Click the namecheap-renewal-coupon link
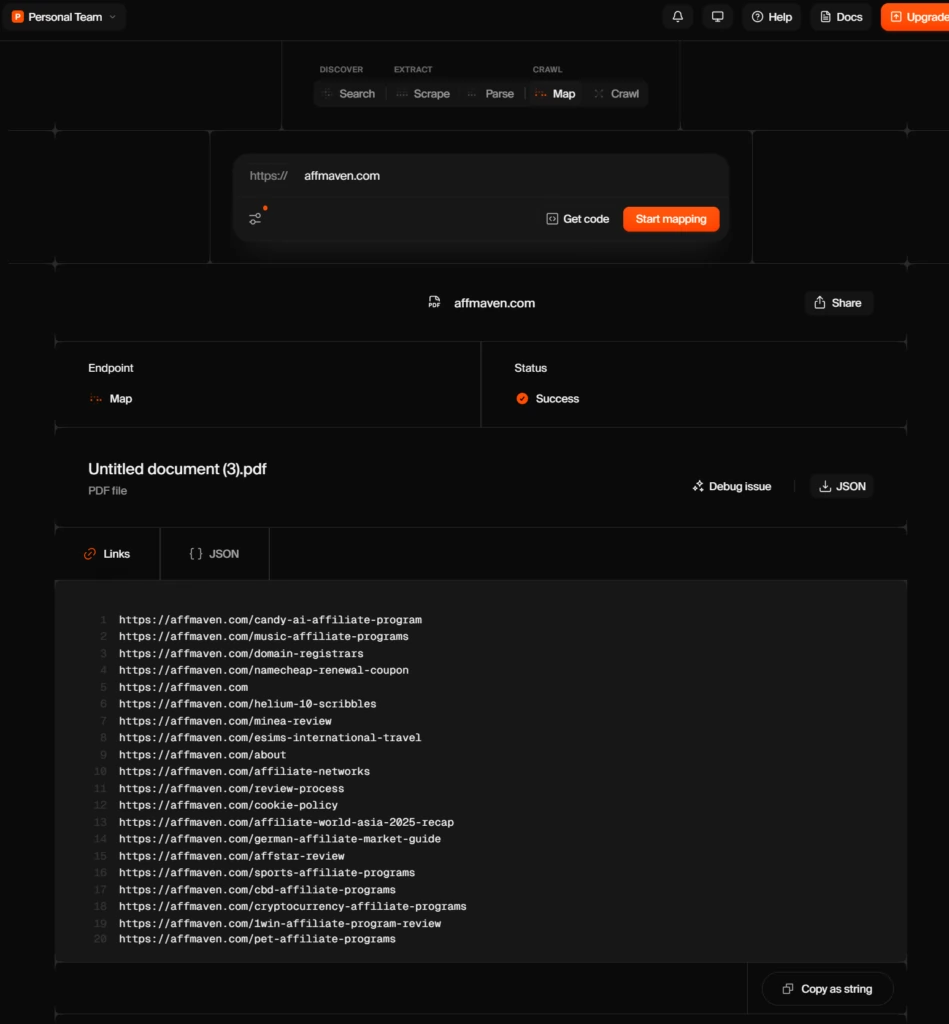949x1024 pixels. 264,670
